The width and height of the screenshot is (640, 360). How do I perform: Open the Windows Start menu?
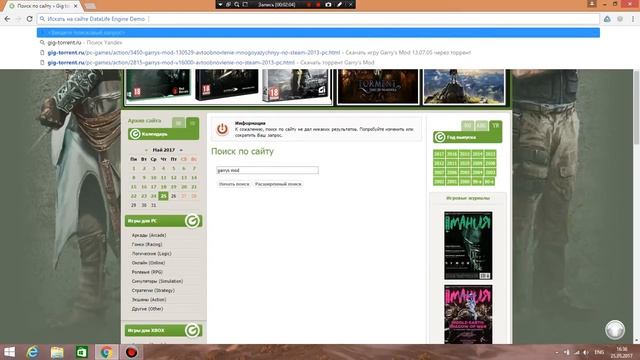point(9,352)
